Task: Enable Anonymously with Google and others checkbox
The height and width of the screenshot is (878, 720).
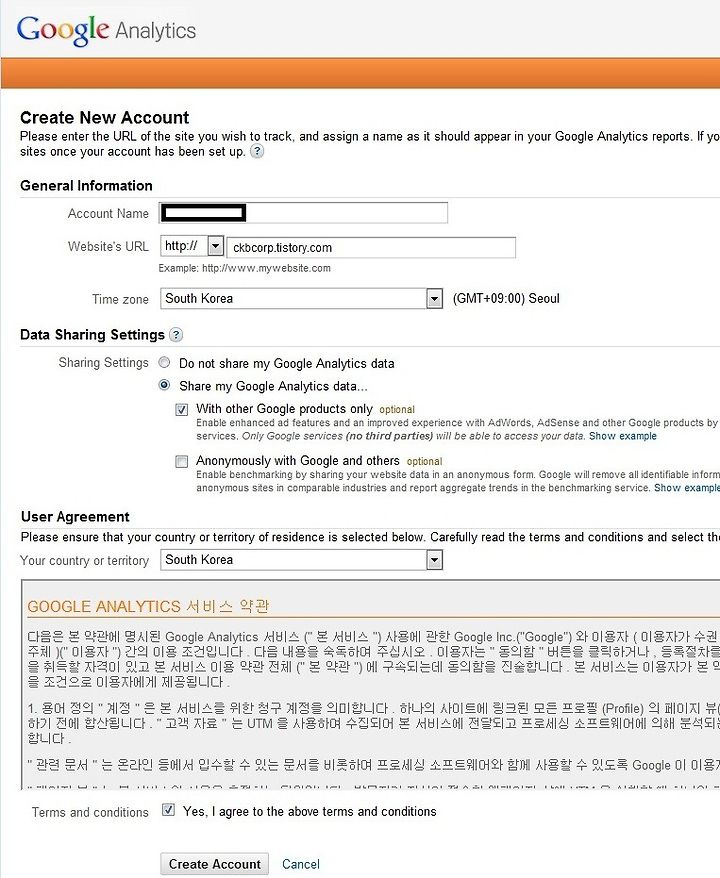Action: point(181,461)
